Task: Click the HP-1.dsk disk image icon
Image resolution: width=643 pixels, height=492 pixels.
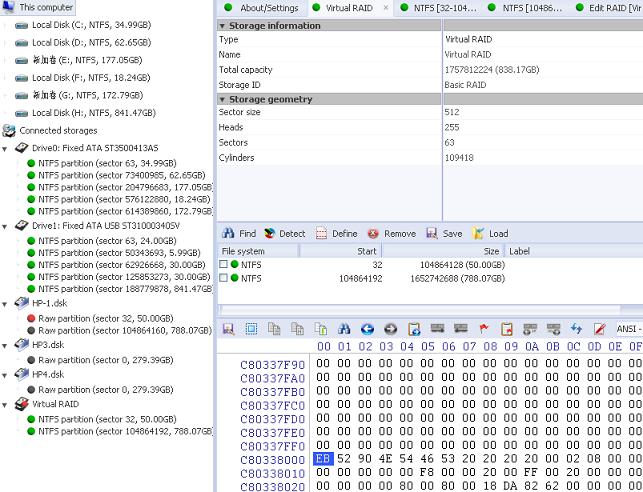Action: coord(21,303)
